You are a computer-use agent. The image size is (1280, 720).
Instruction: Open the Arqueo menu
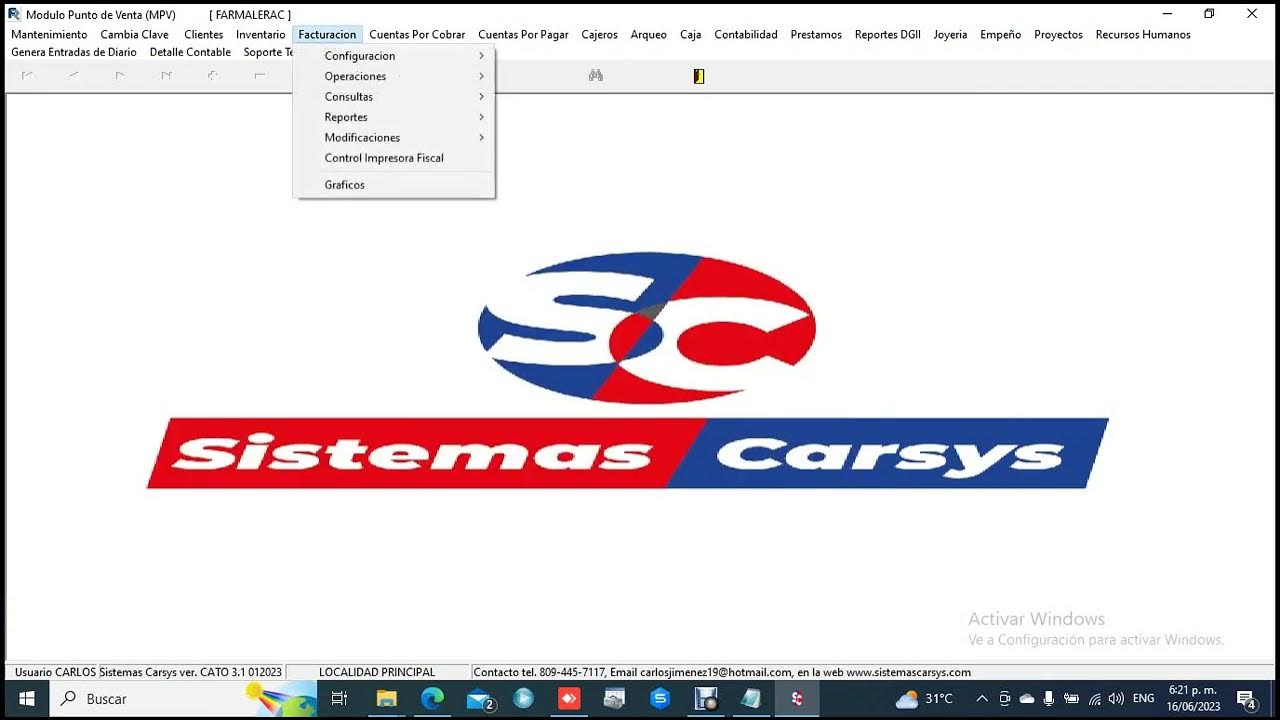pyautogui.click(x=648, y=34)
